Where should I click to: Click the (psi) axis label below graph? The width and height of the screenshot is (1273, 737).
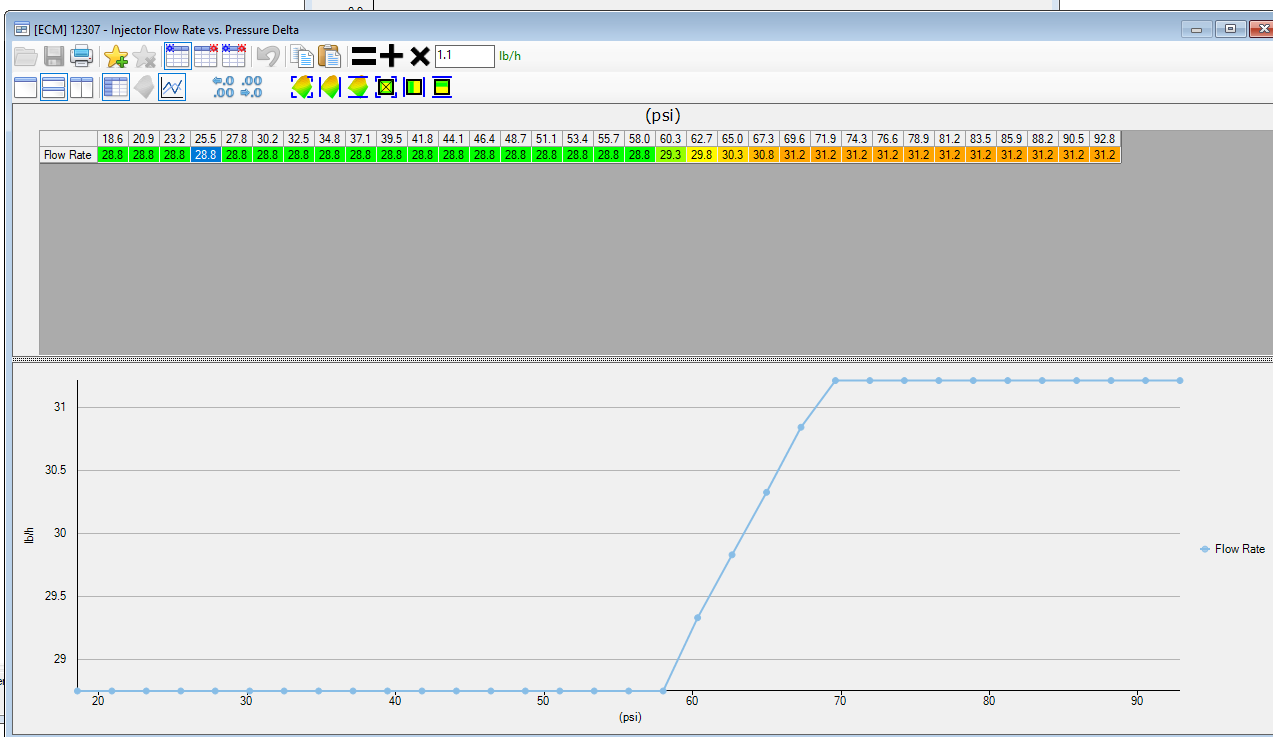pyautogui.click(x=629, y=717)
